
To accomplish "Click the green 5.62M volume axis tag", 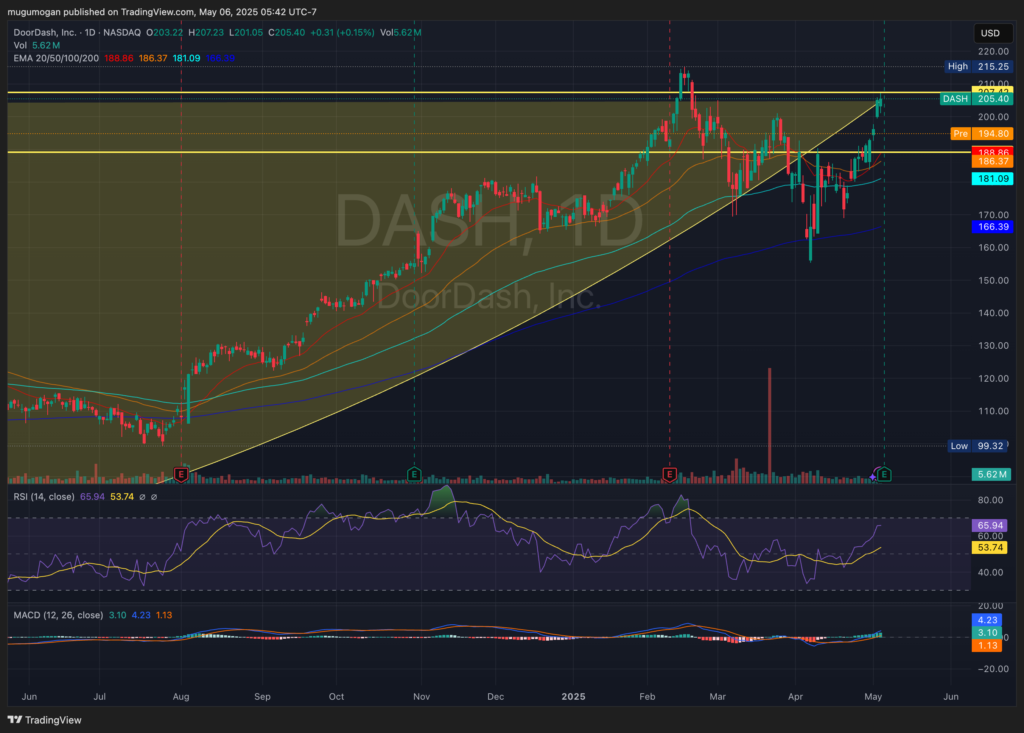I will coord(993,474).
